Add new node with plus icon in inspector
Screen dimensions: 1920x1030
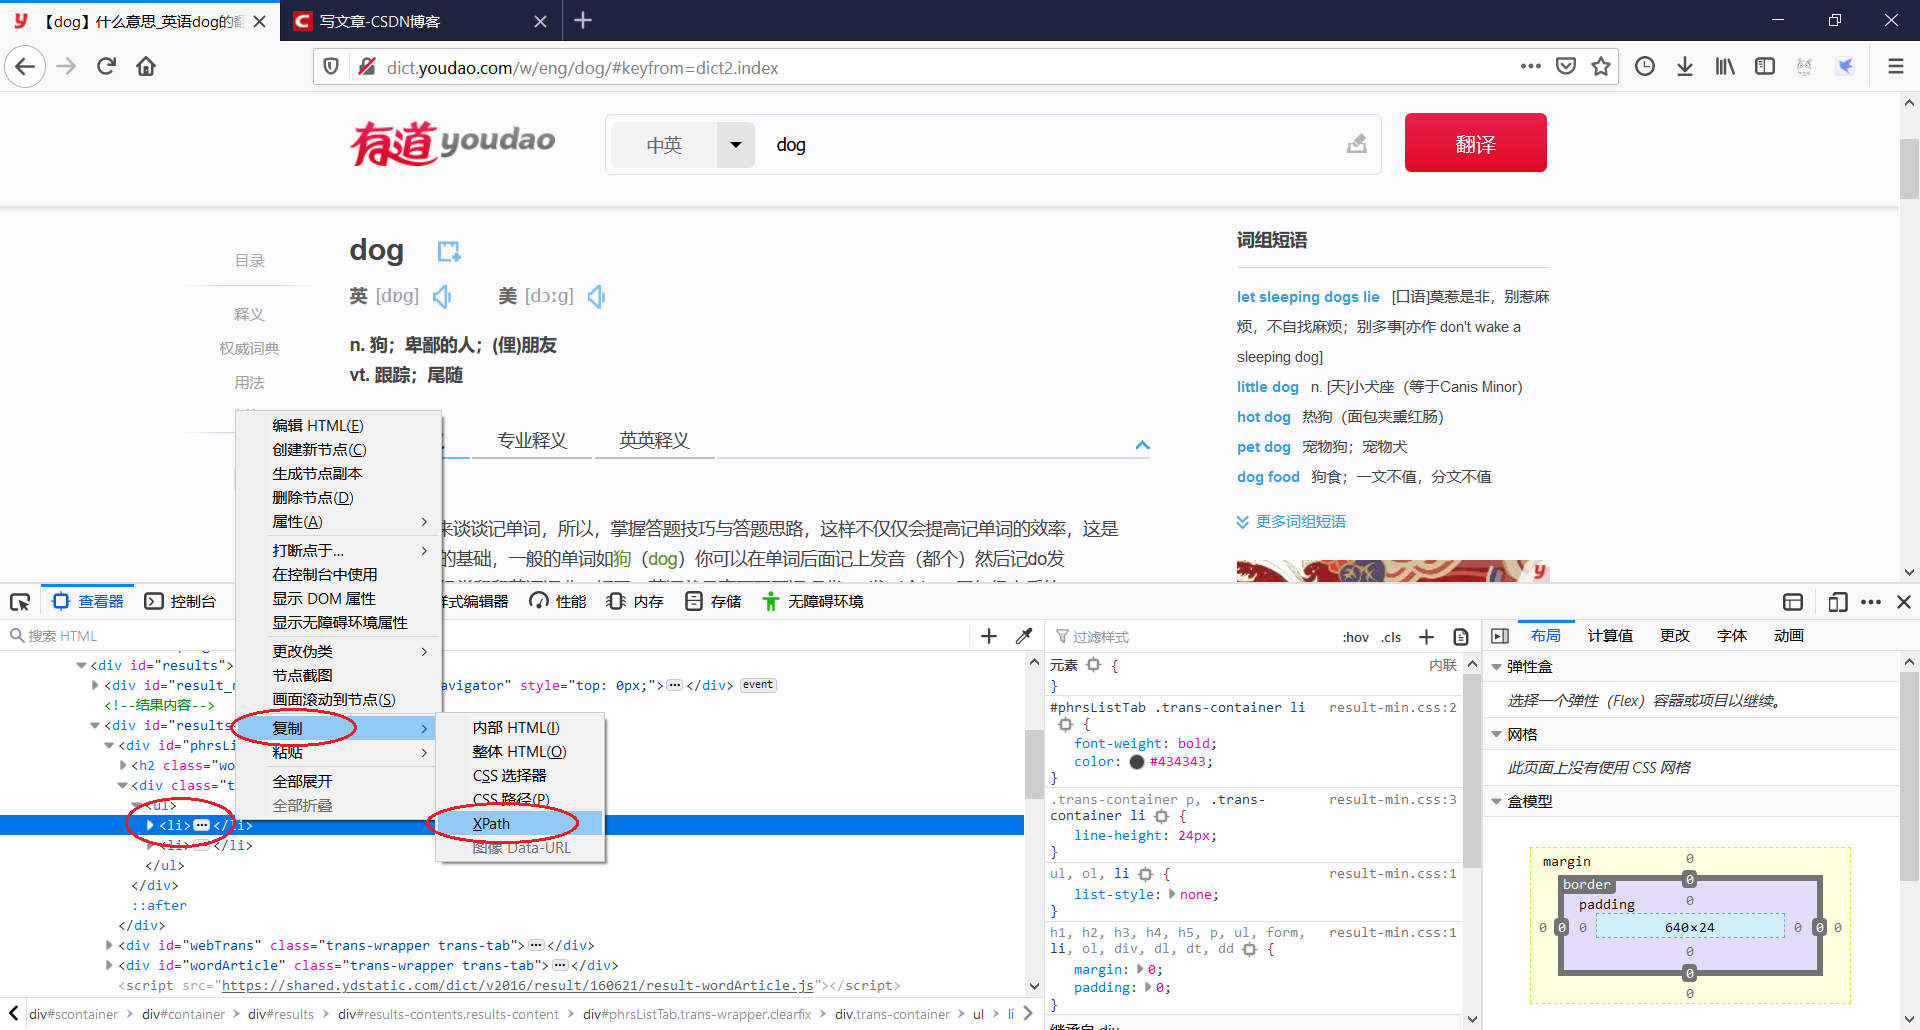pos(989,636)
